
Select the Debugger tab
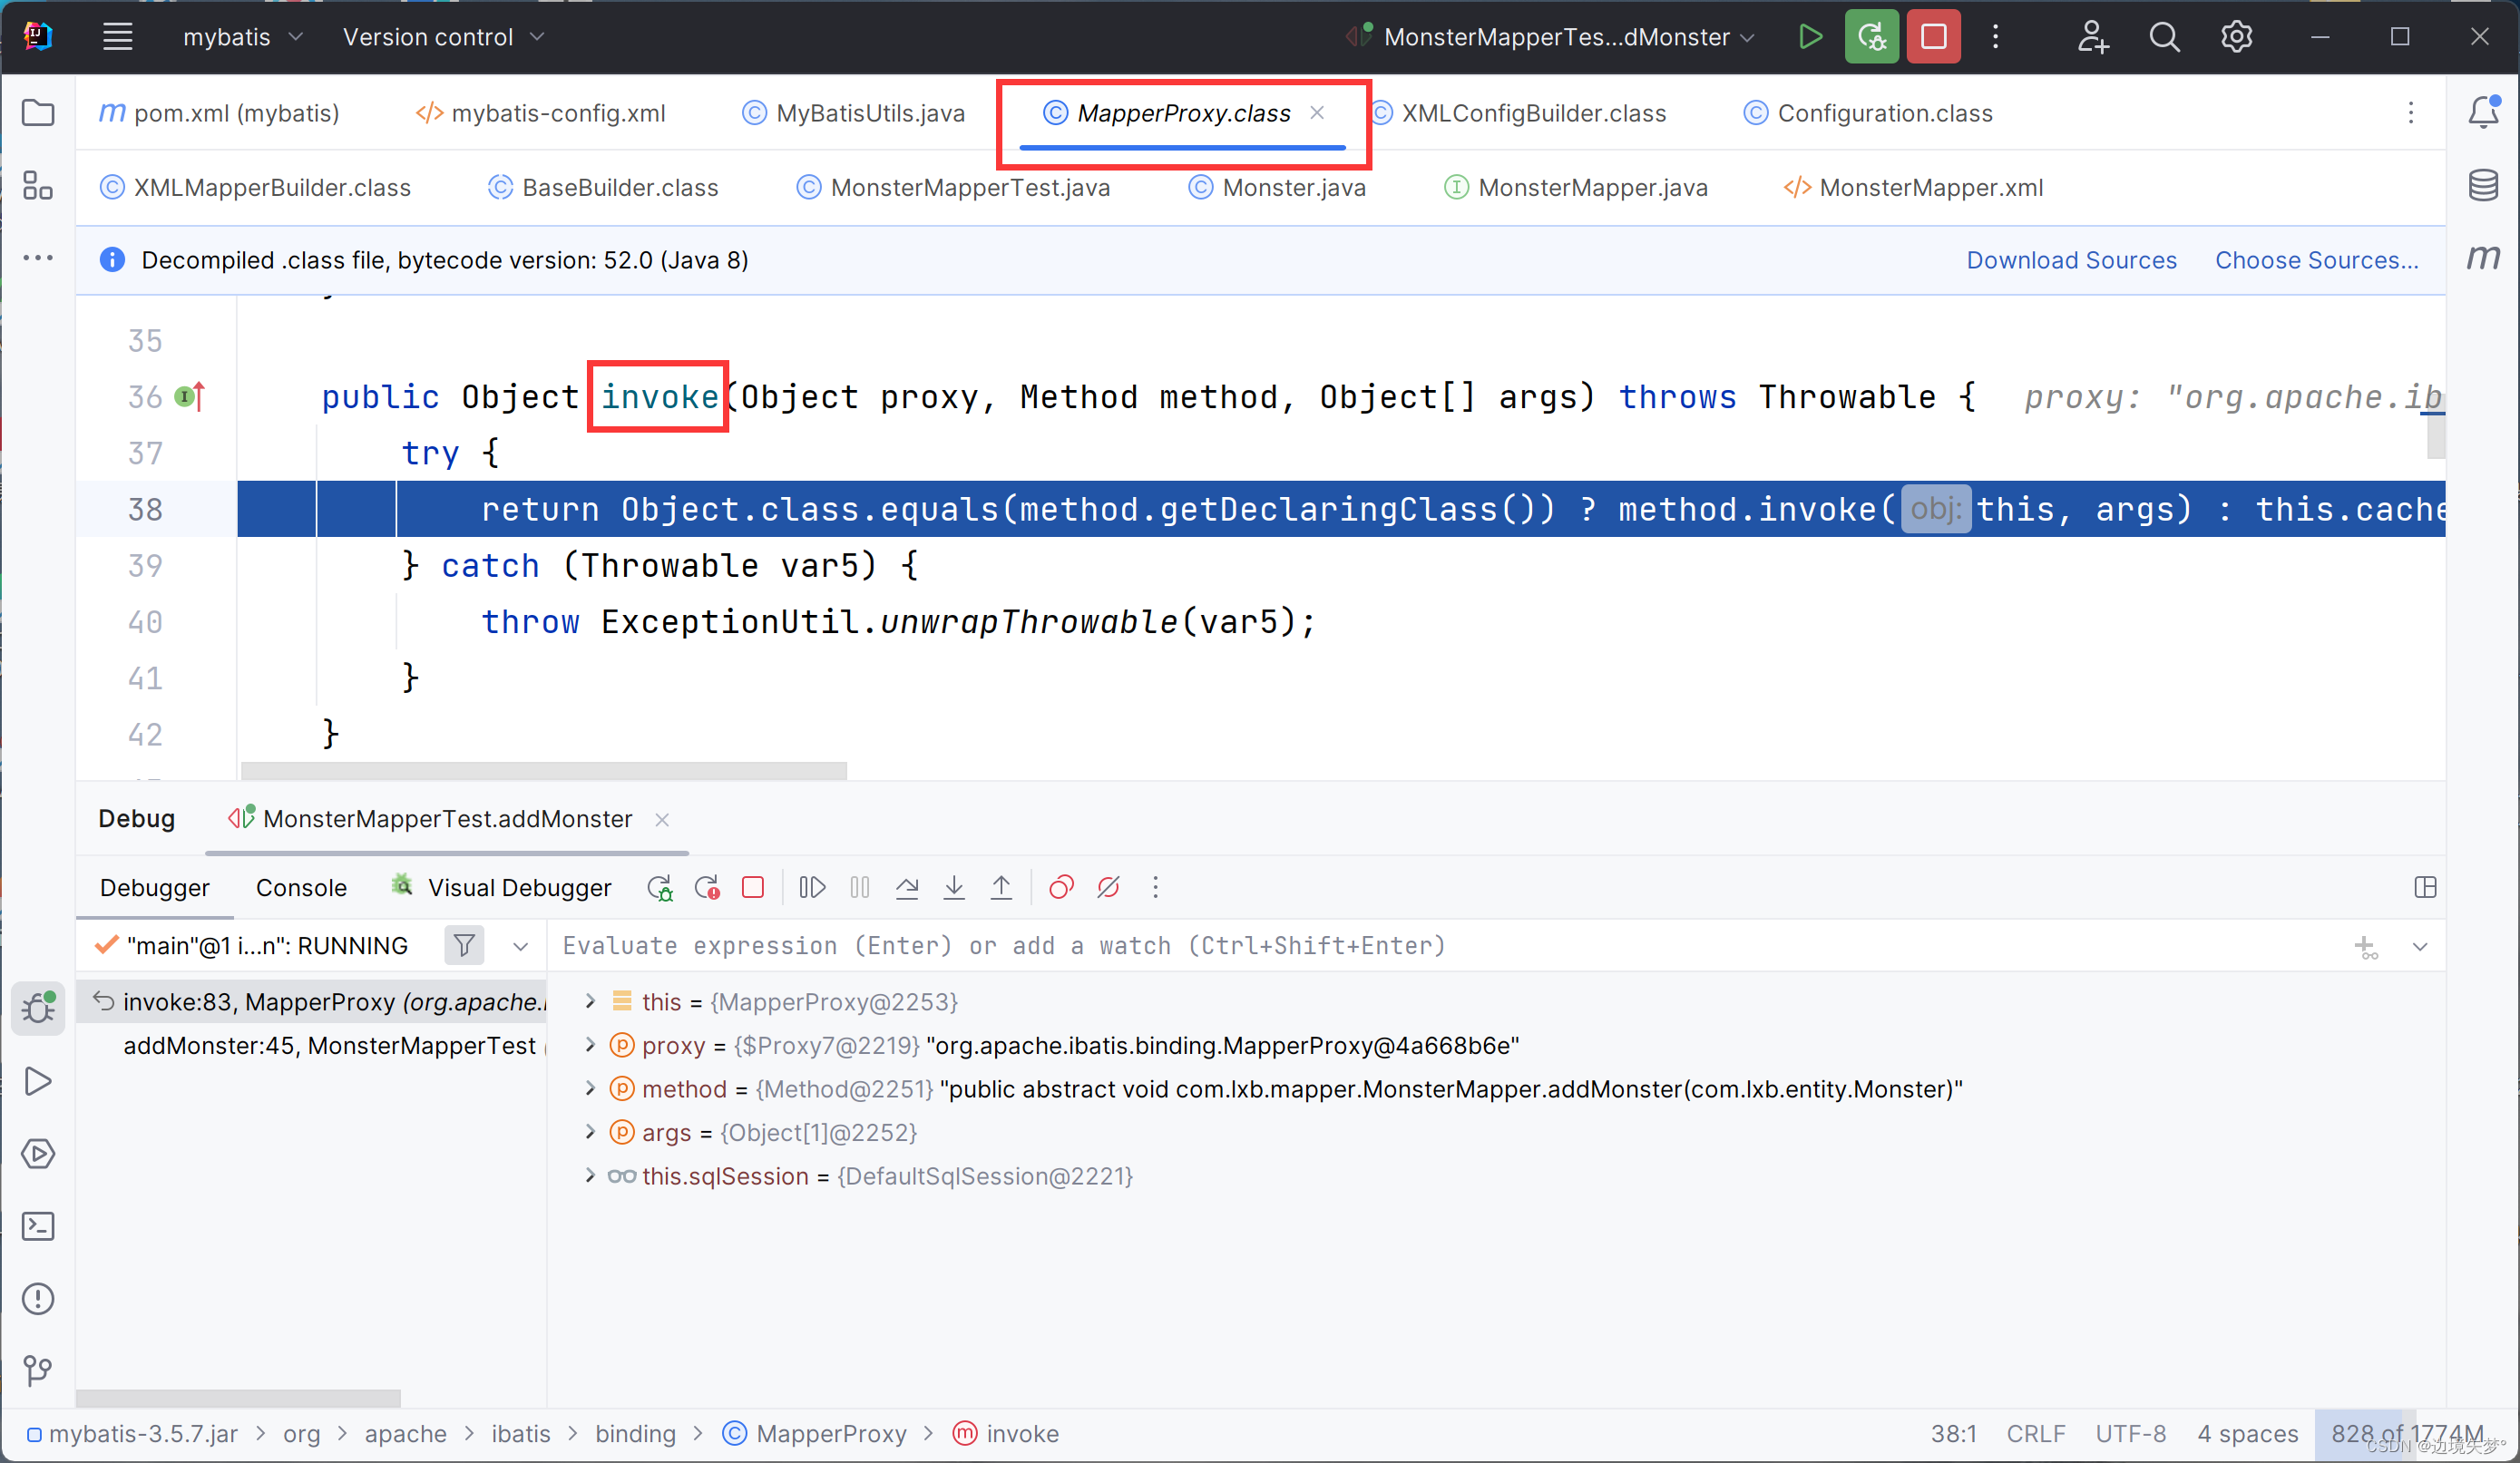155,887
